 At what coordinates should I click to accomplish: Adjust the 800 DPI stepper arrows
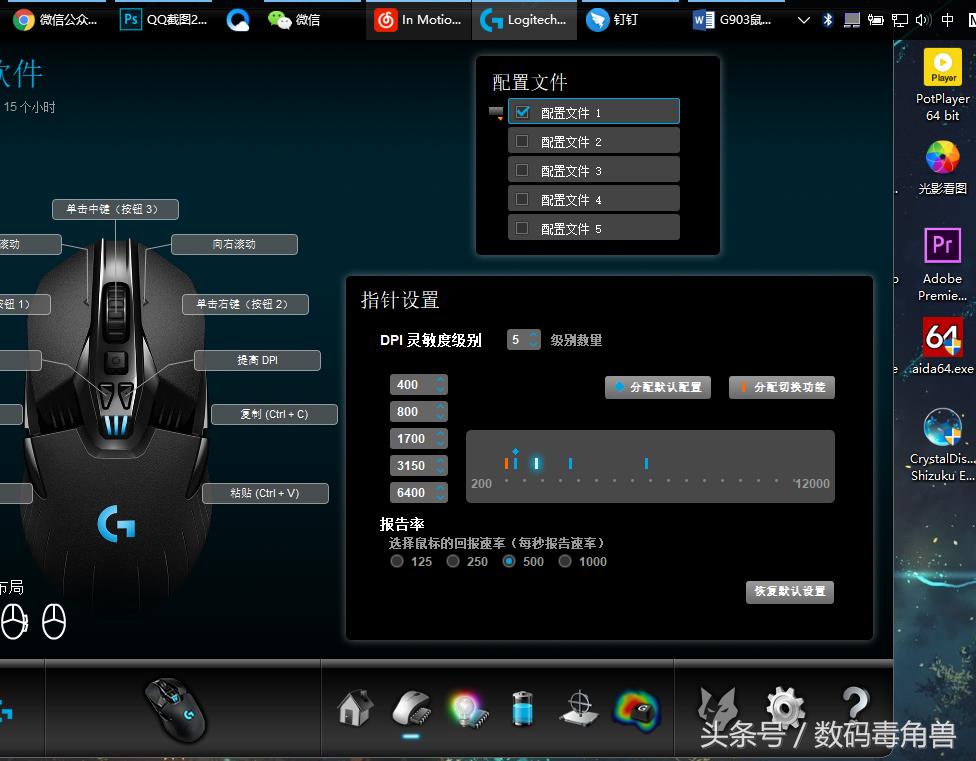click(x=441, y=411)
